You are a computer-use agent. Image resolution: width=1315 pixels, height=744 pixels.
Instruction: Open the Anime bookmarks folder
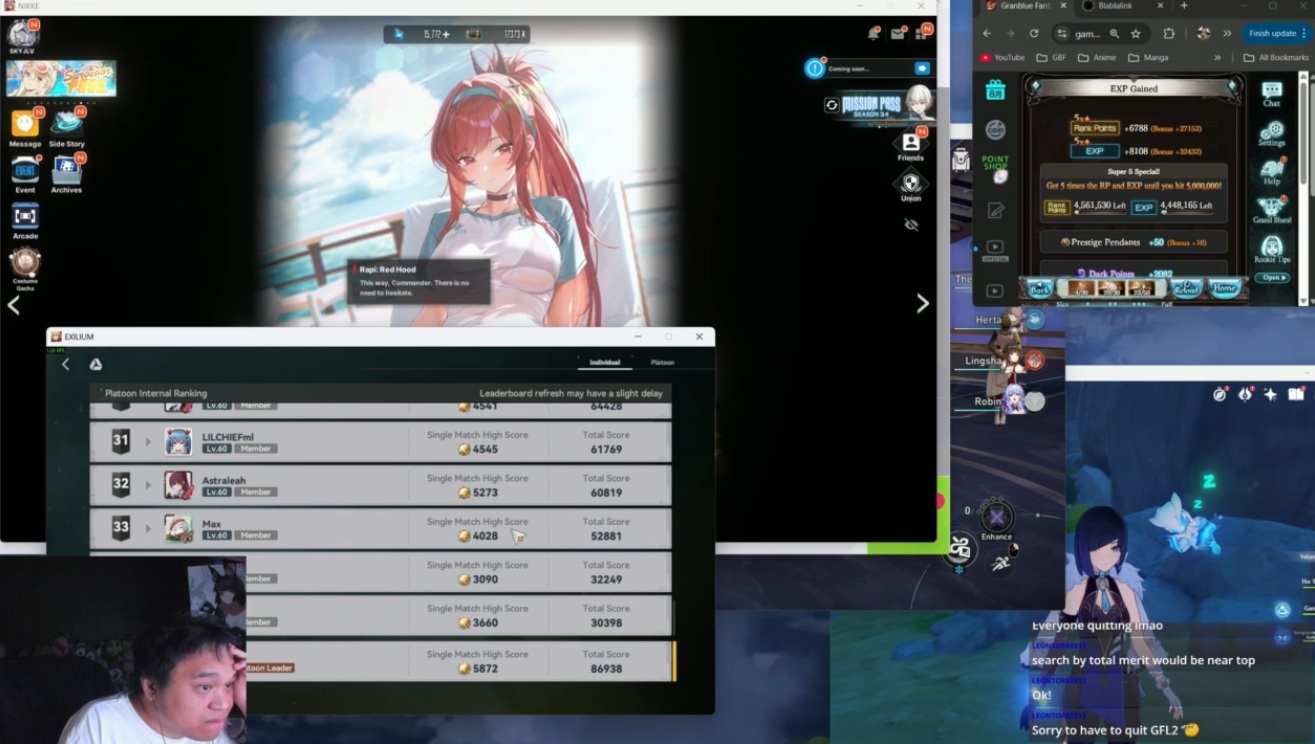(x=1097, y=58)
